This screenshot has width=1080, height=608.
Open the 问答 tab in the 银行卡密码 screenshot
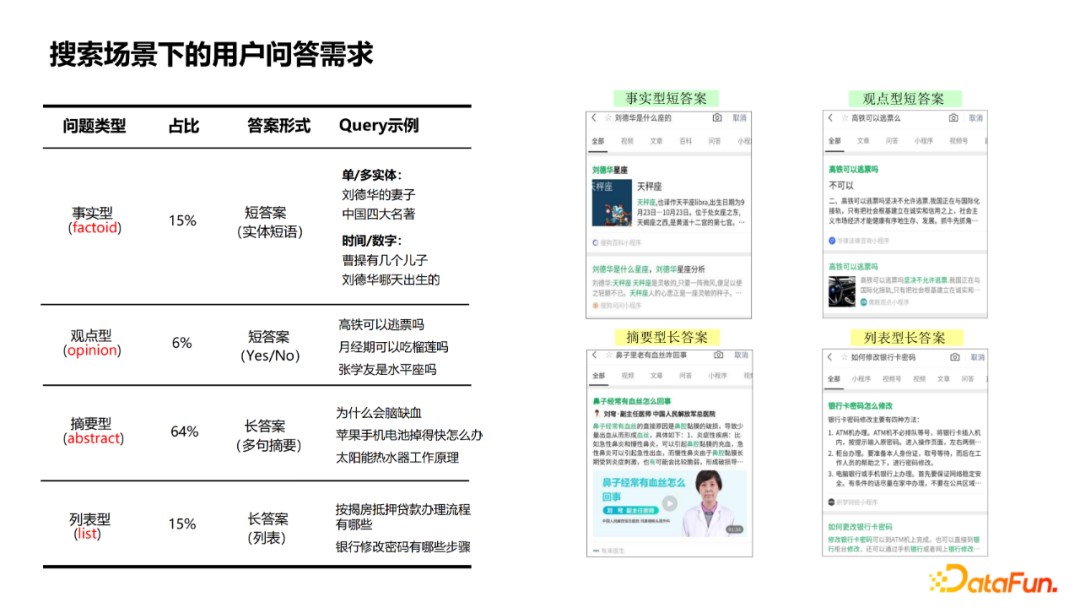[x=967, y=380]
